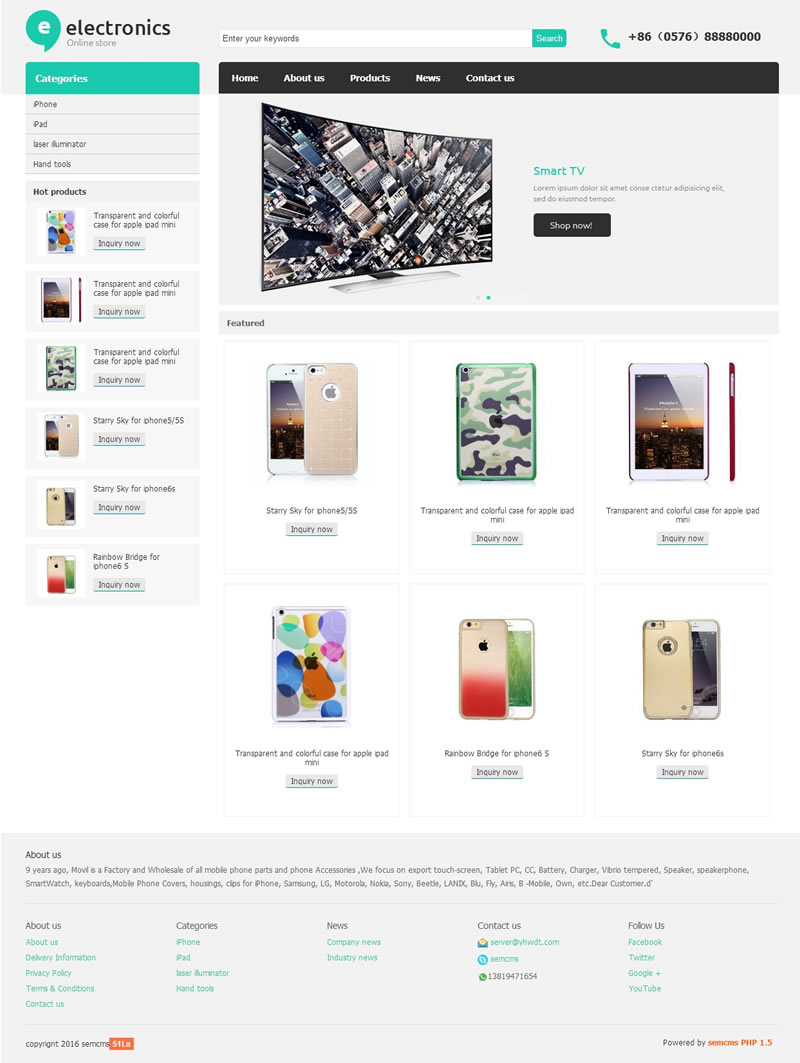Open the Contact us navigation tab

(x=490, y=78)
